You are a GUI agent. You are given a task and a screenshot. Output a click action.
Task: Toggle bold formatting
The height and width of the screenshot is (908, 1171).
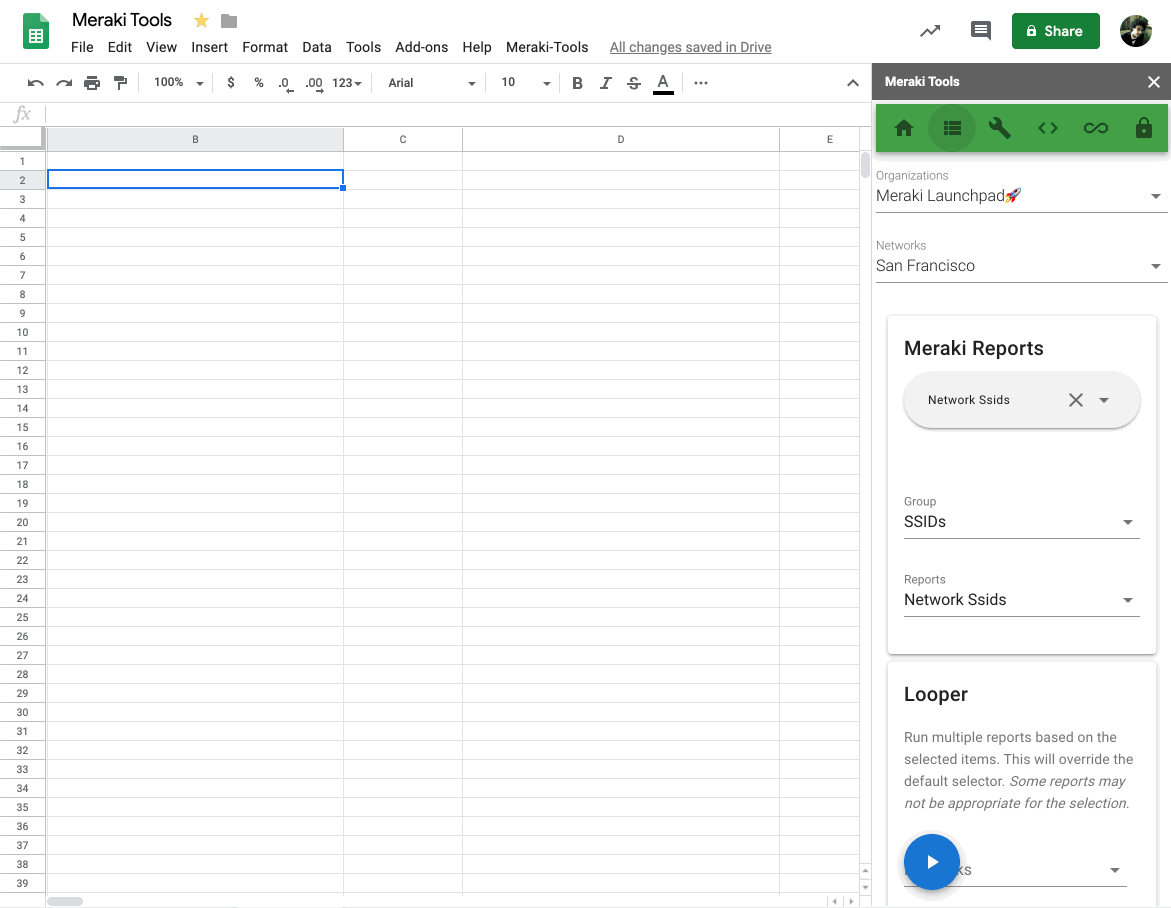tap(577, 83)
